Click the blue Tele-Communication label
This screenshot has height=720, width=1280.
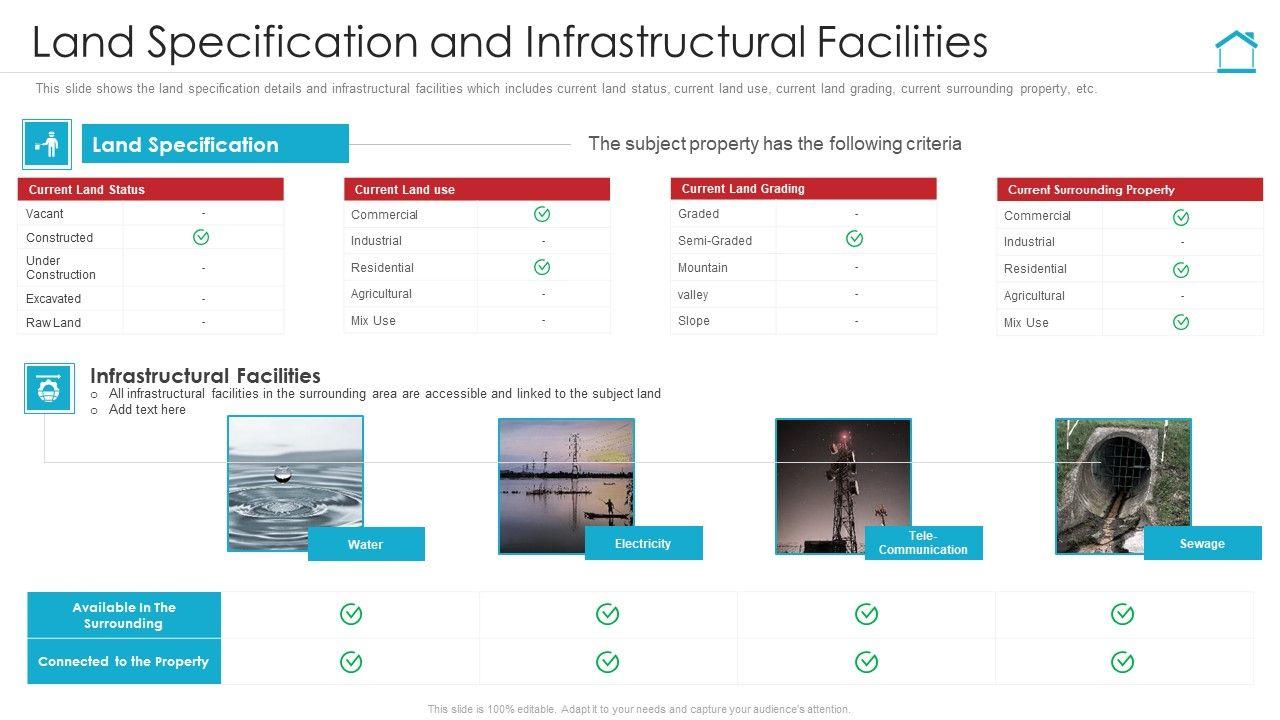coord(923,543)
